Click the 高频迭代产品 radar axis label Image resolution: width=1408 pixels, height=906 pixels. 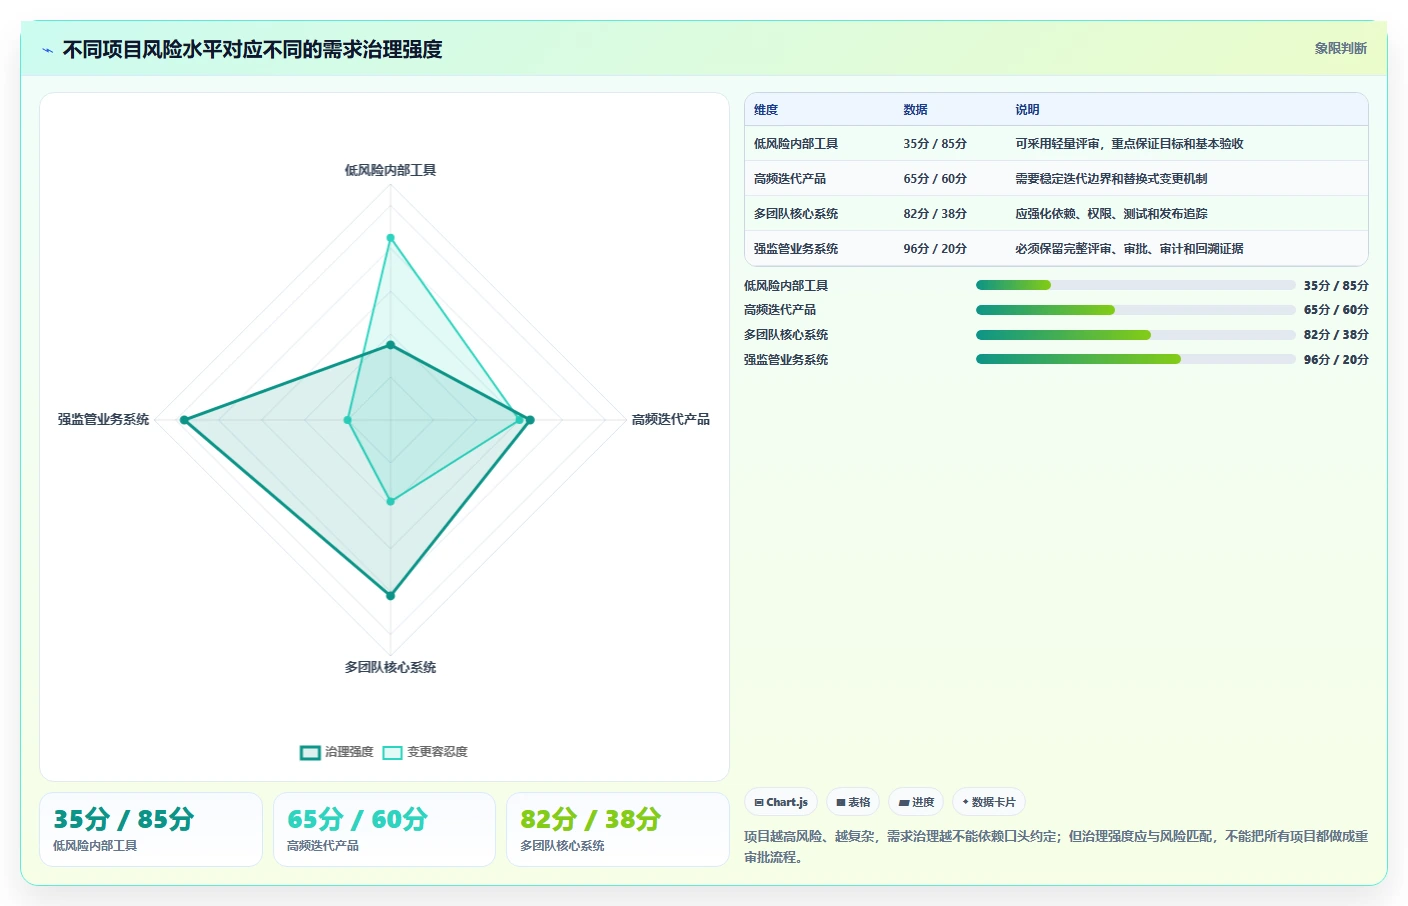(x=670, y=419)
